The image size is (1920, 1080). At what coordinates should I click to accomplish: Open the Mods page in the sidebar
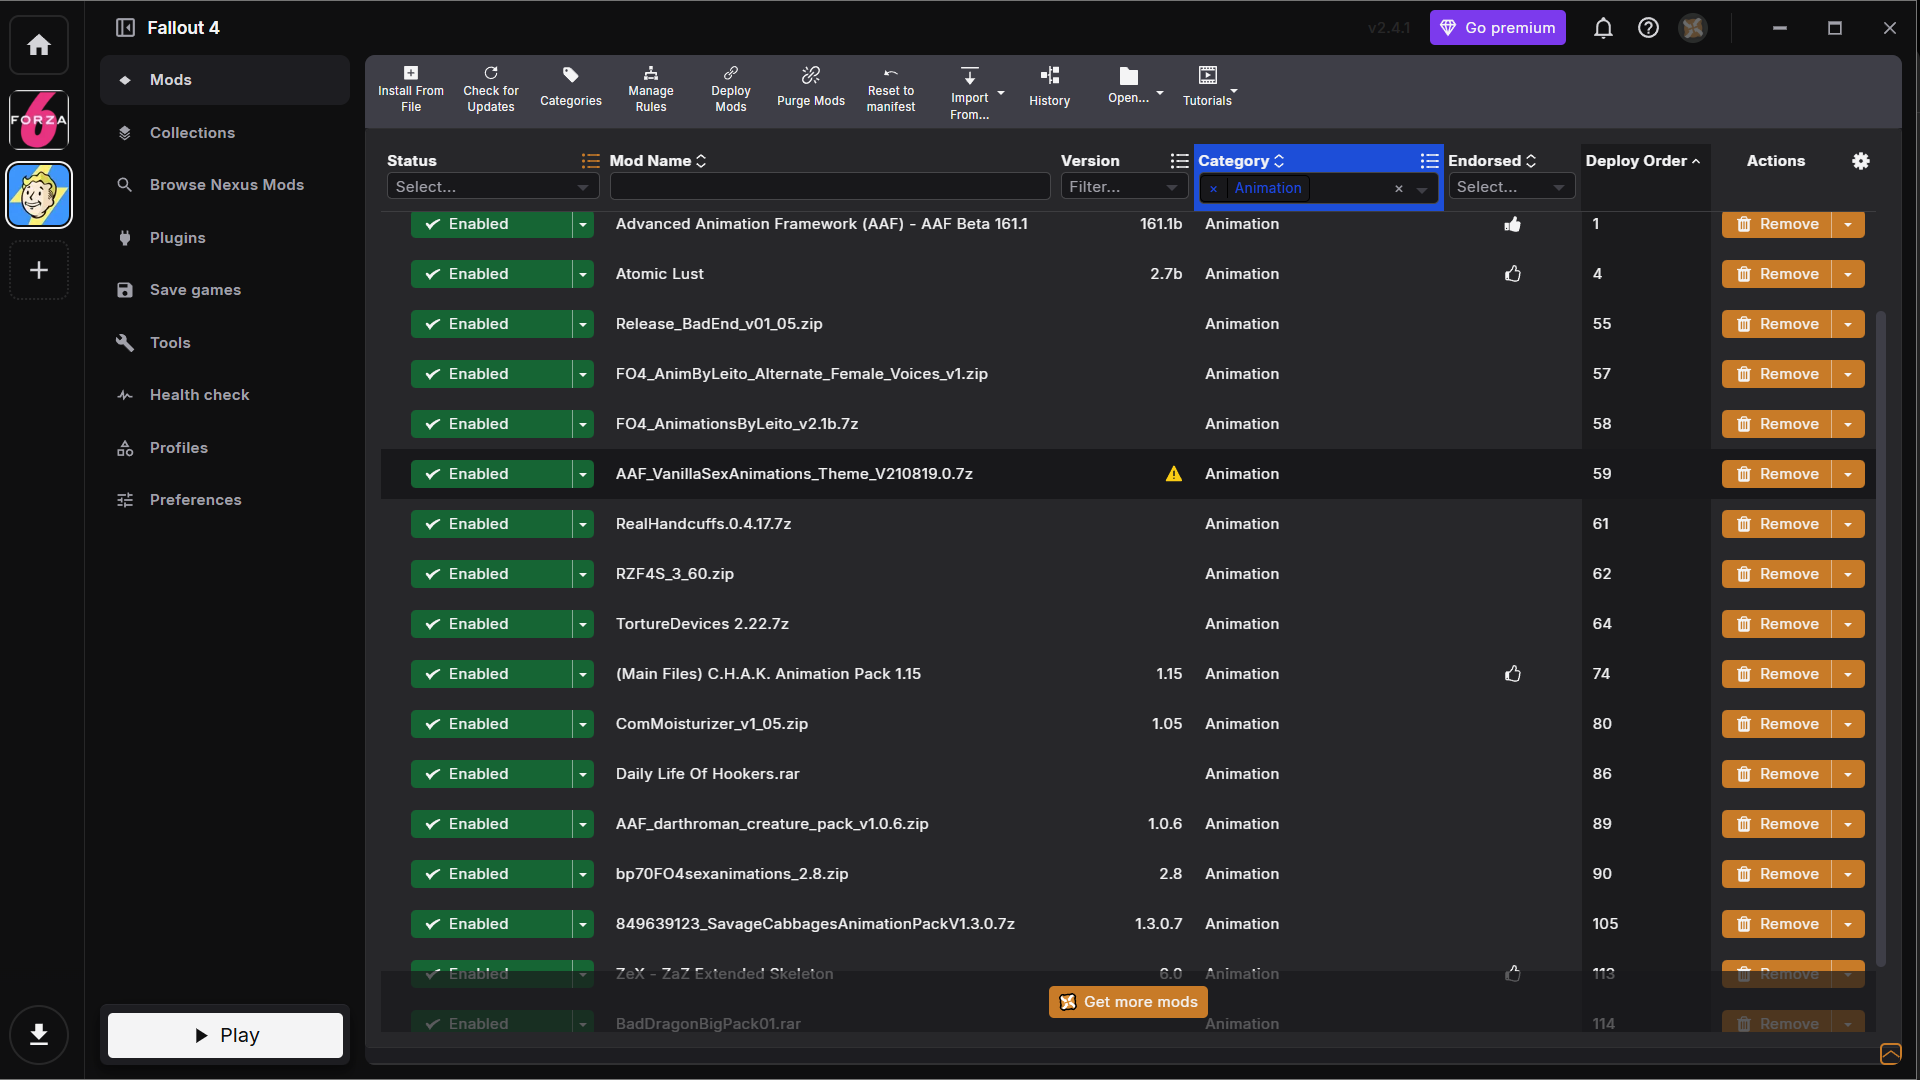(x=225, y=80)
